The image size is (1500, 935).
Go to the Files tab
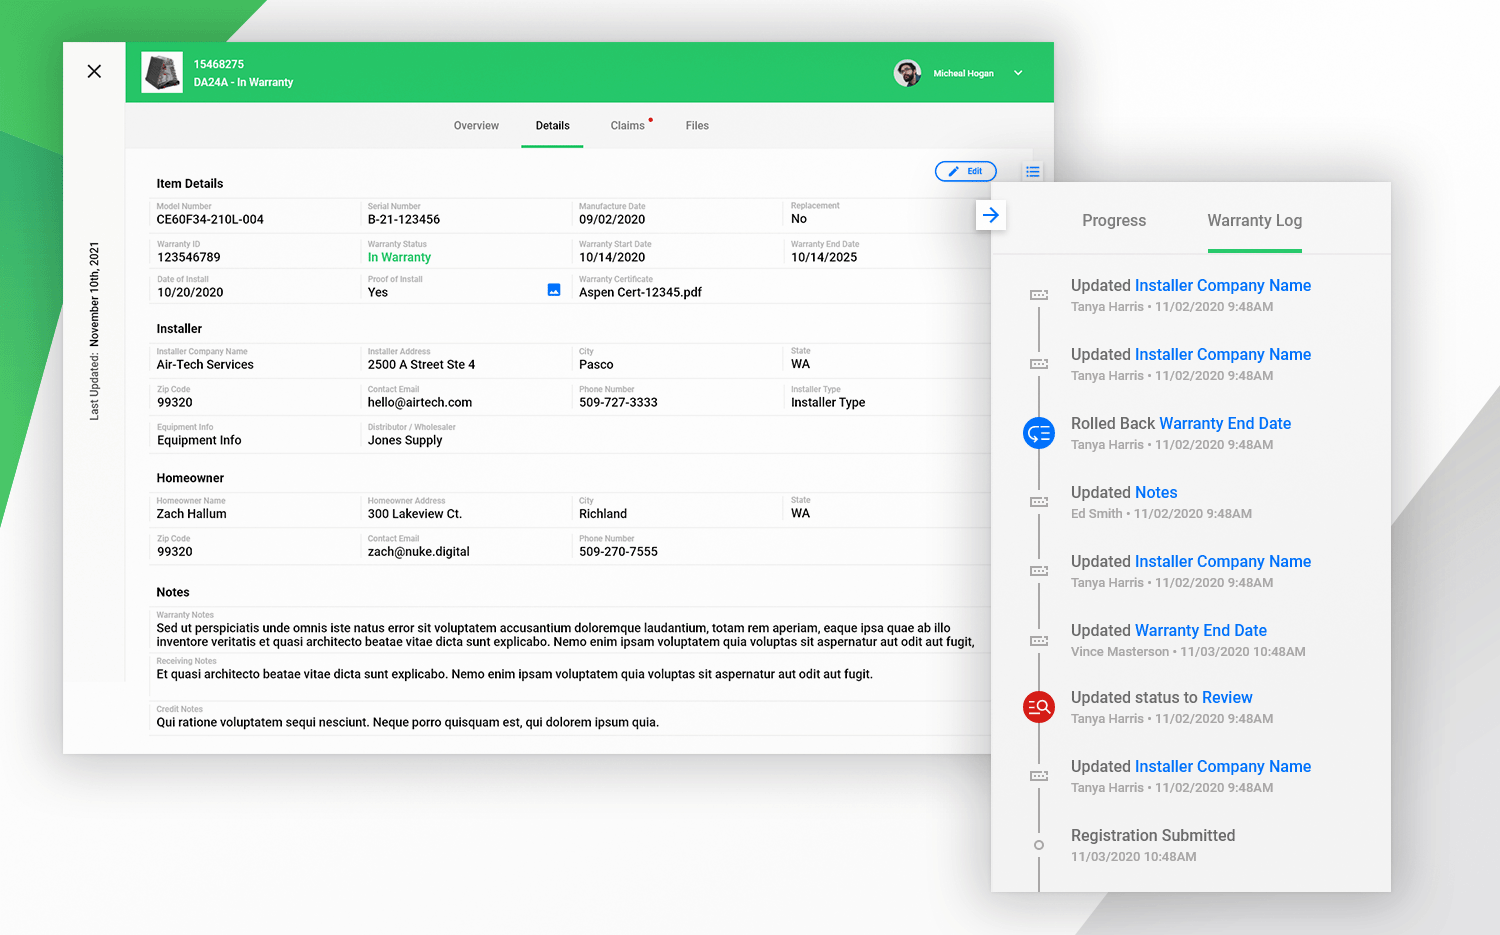point(697,126)
